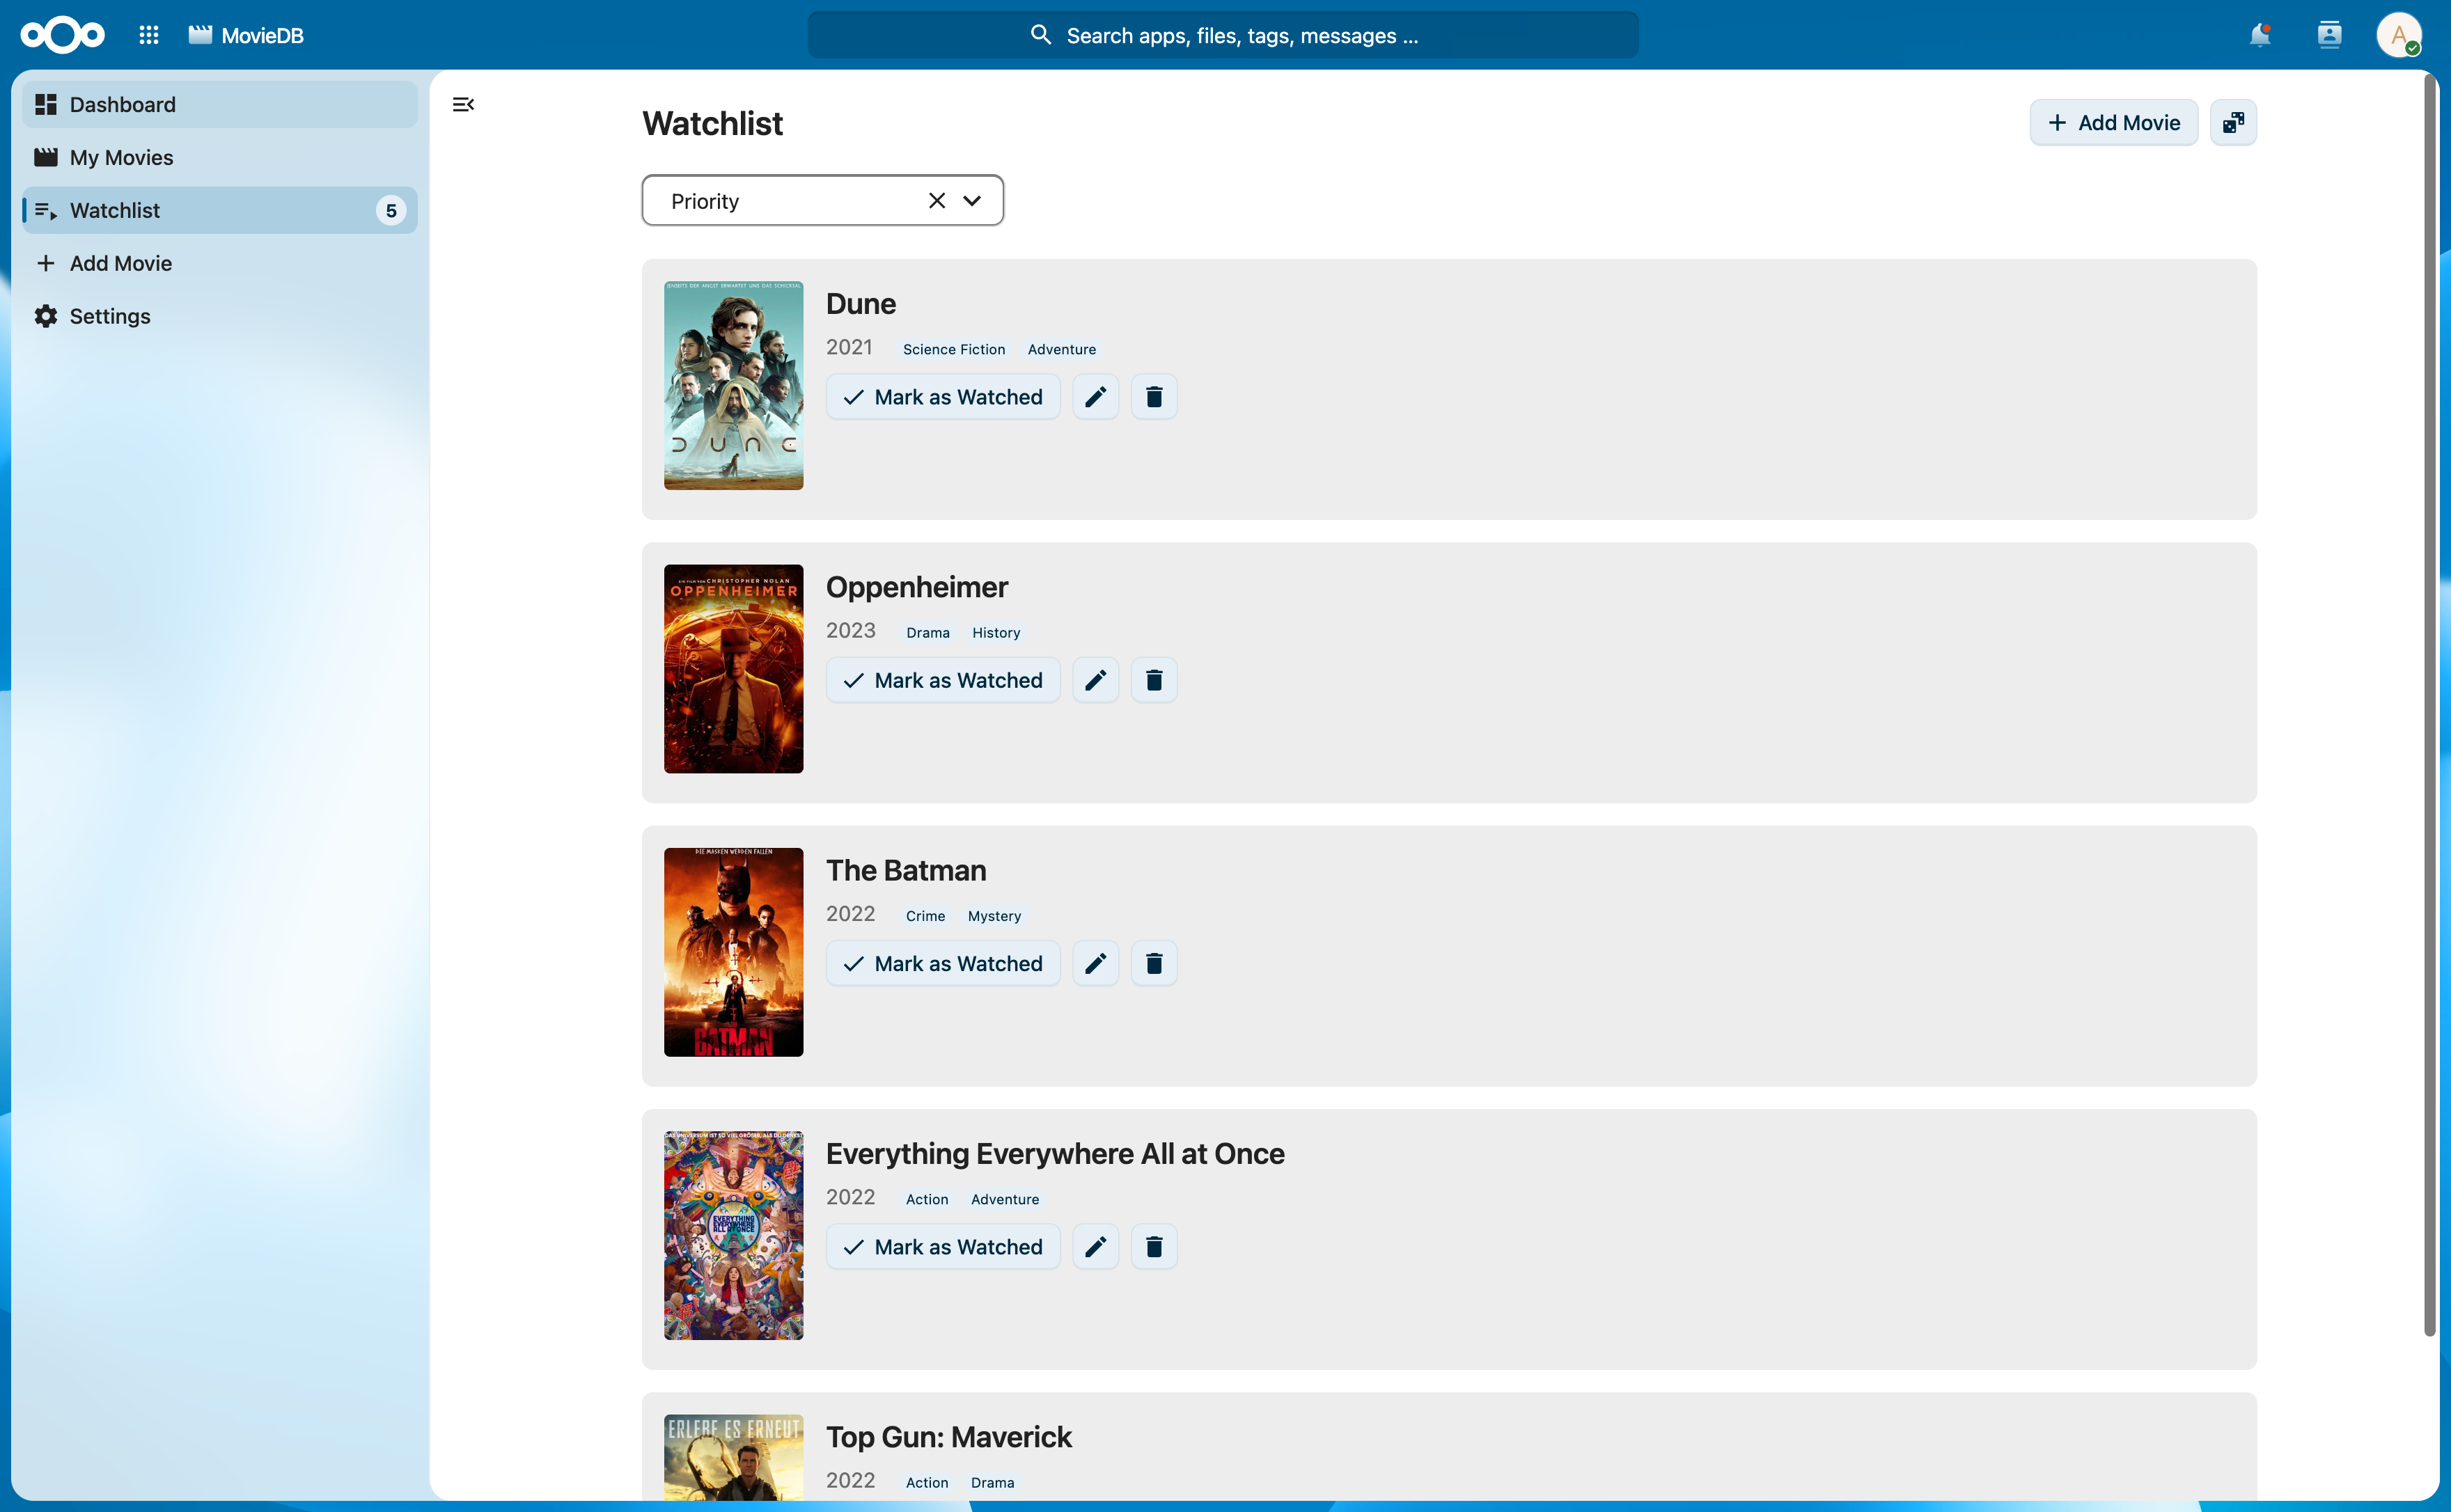Click the Watchlist count badge 5

[391, 210]
